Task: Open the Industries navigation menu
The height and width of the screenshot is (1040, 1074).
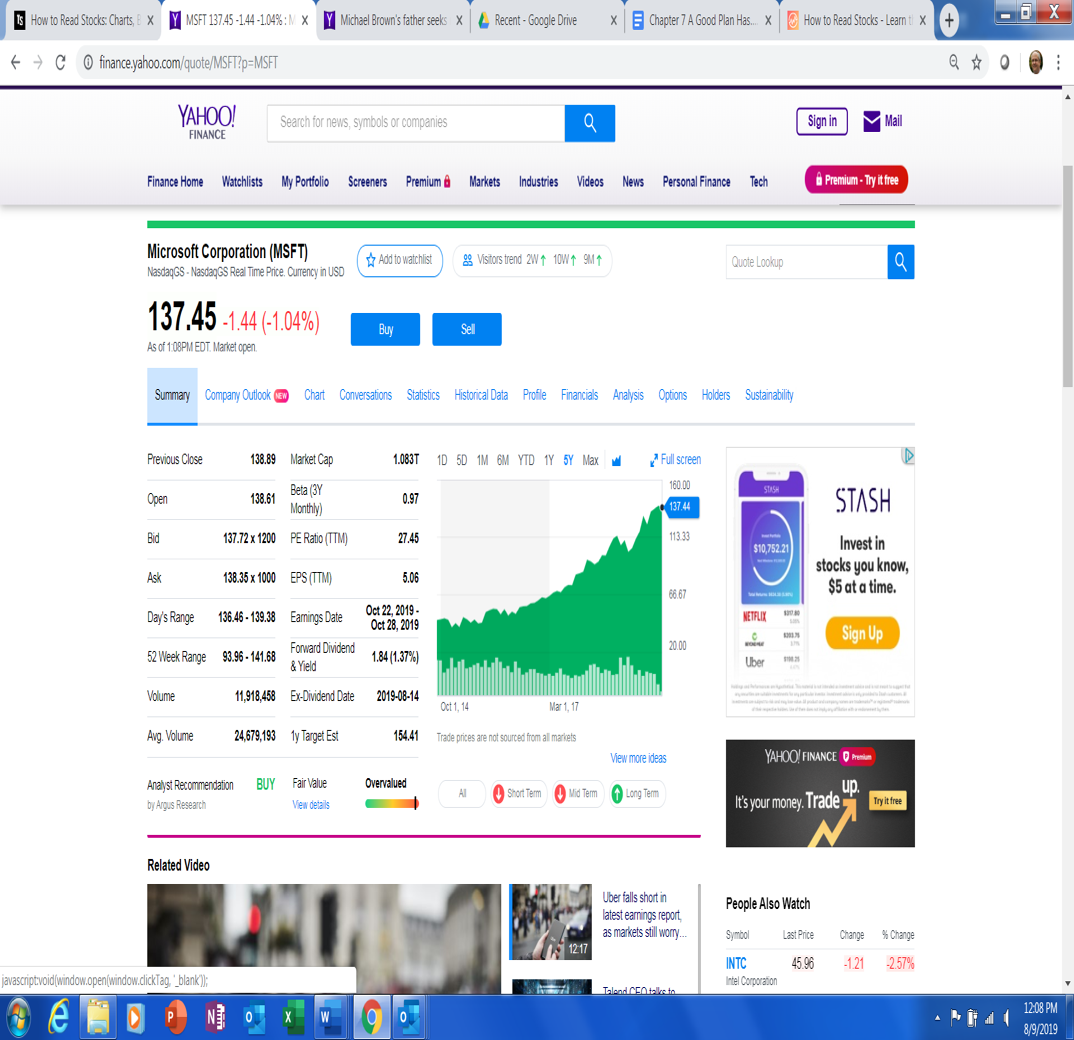Action: (x=538, y=182)
